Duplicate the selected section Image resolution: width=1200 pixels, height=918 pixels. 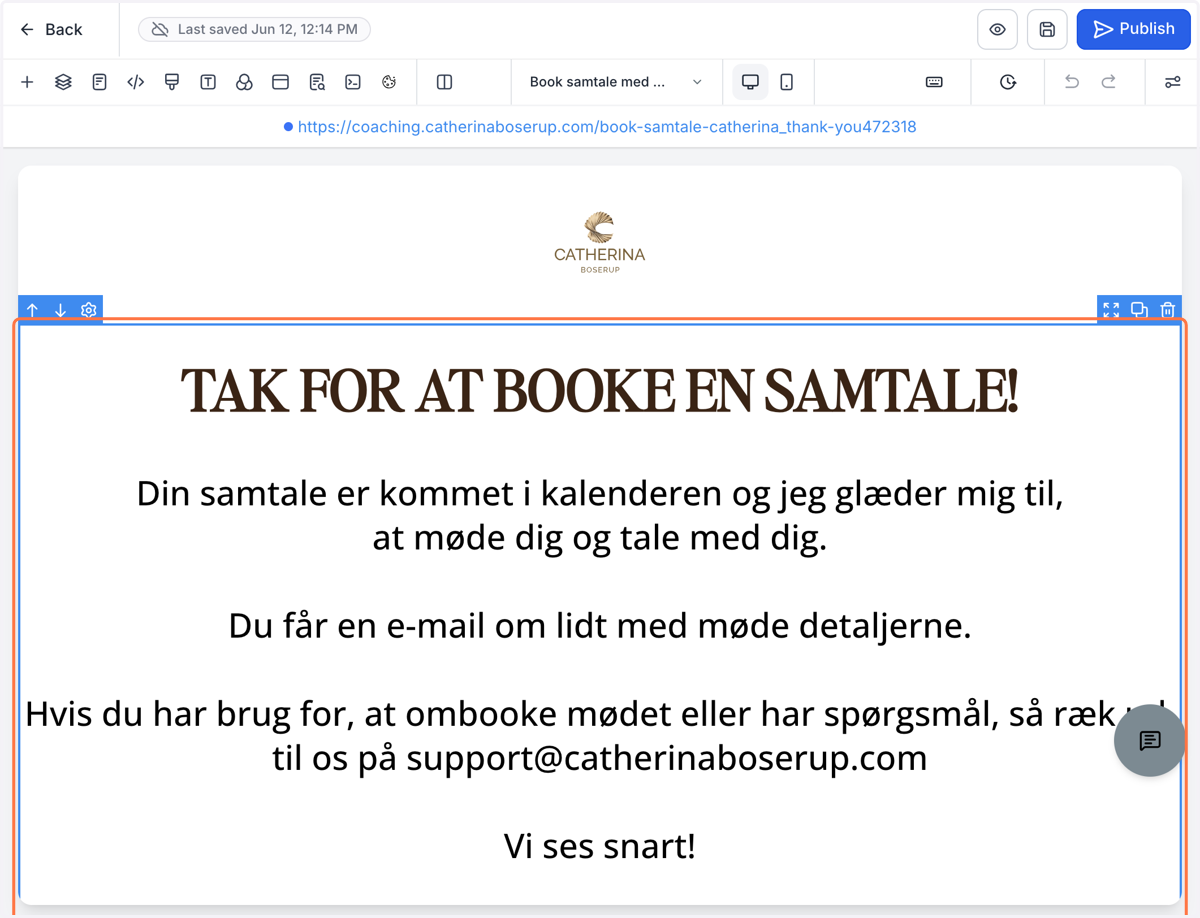(x=1139, y=310)
